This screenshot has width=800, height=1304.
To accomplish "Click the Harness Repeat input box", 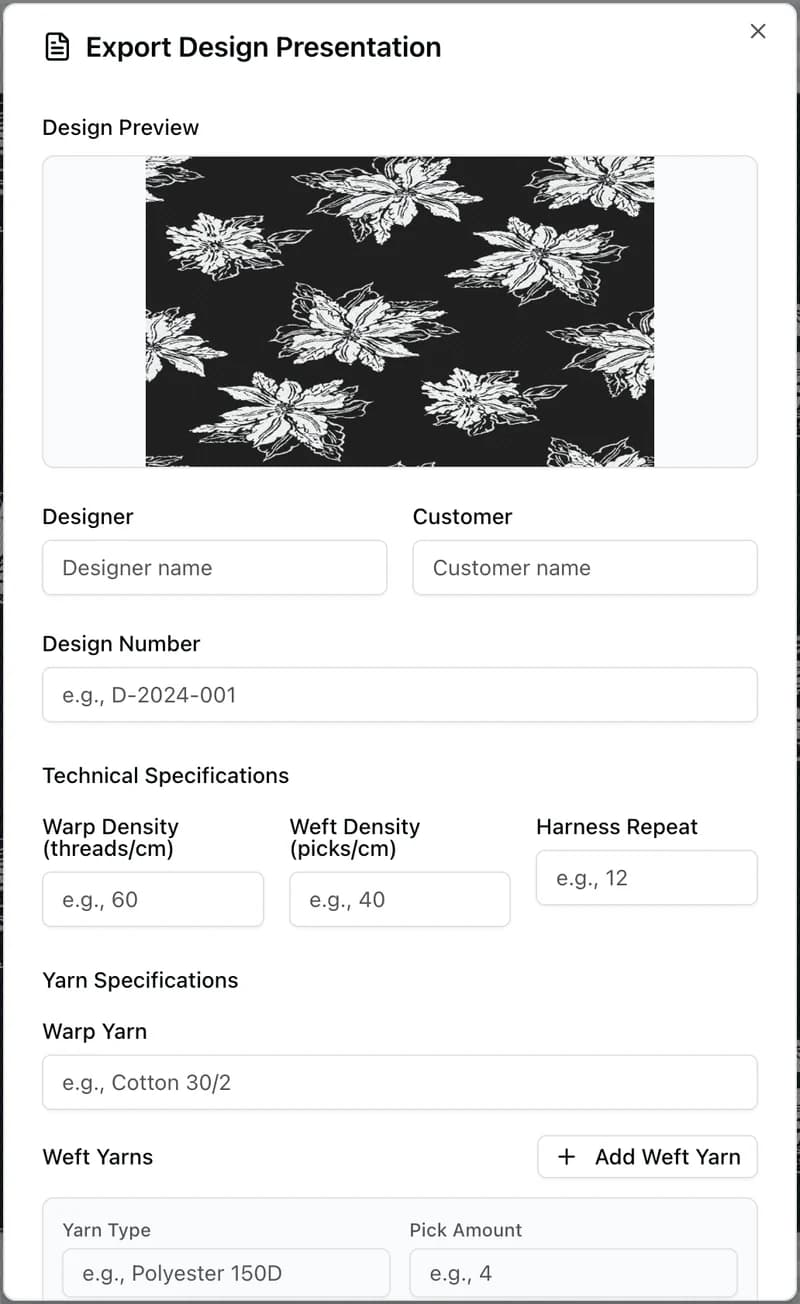I will pyautogui.click(x=647, y=878).
